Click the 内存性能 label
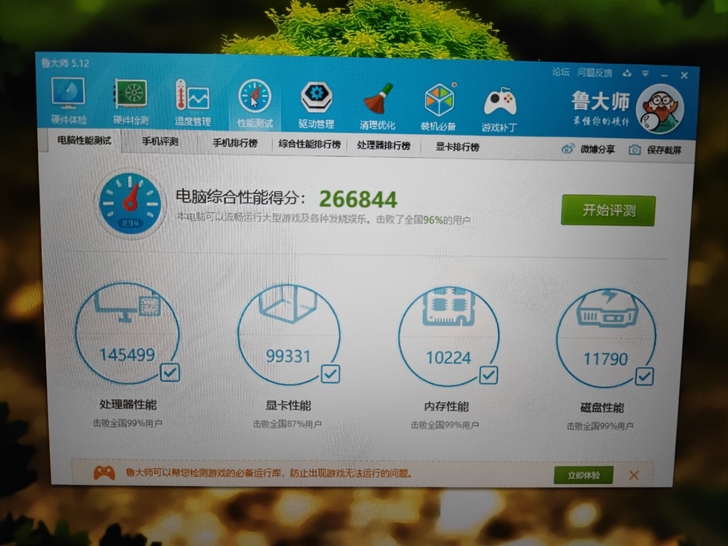Image resolution: width=728 pixels, height=546 pixels. (x=446, y=406)
